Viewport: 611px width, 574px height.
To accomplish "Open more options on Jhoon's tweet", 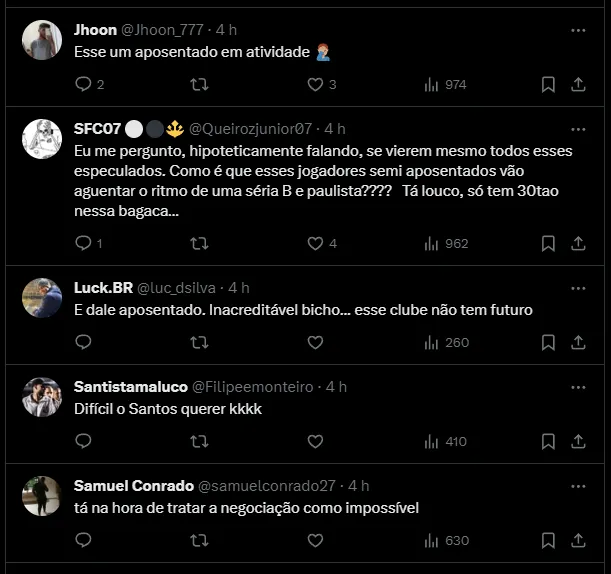I will point(578,30).
